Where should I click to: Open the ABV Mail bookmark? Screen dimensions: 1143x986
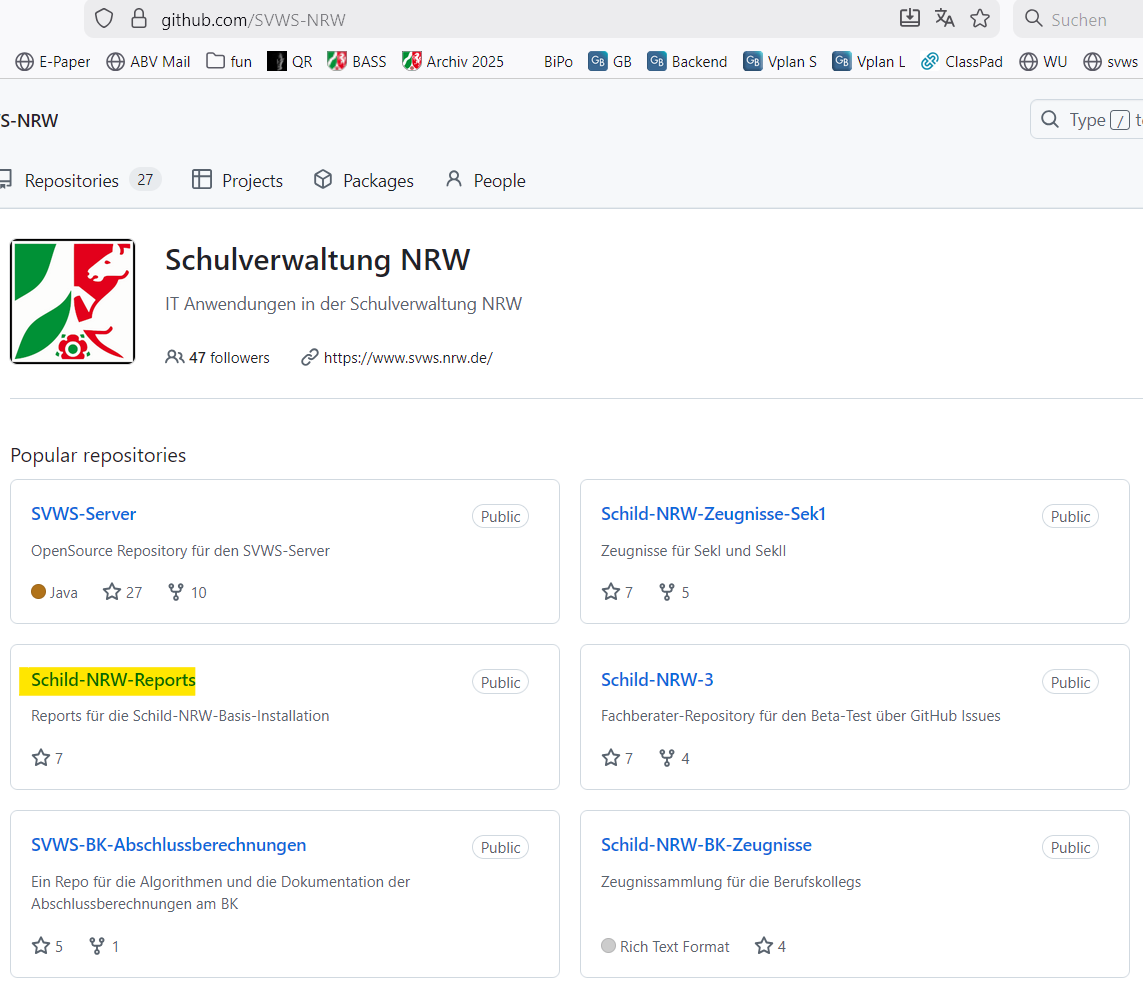(148, 61)
